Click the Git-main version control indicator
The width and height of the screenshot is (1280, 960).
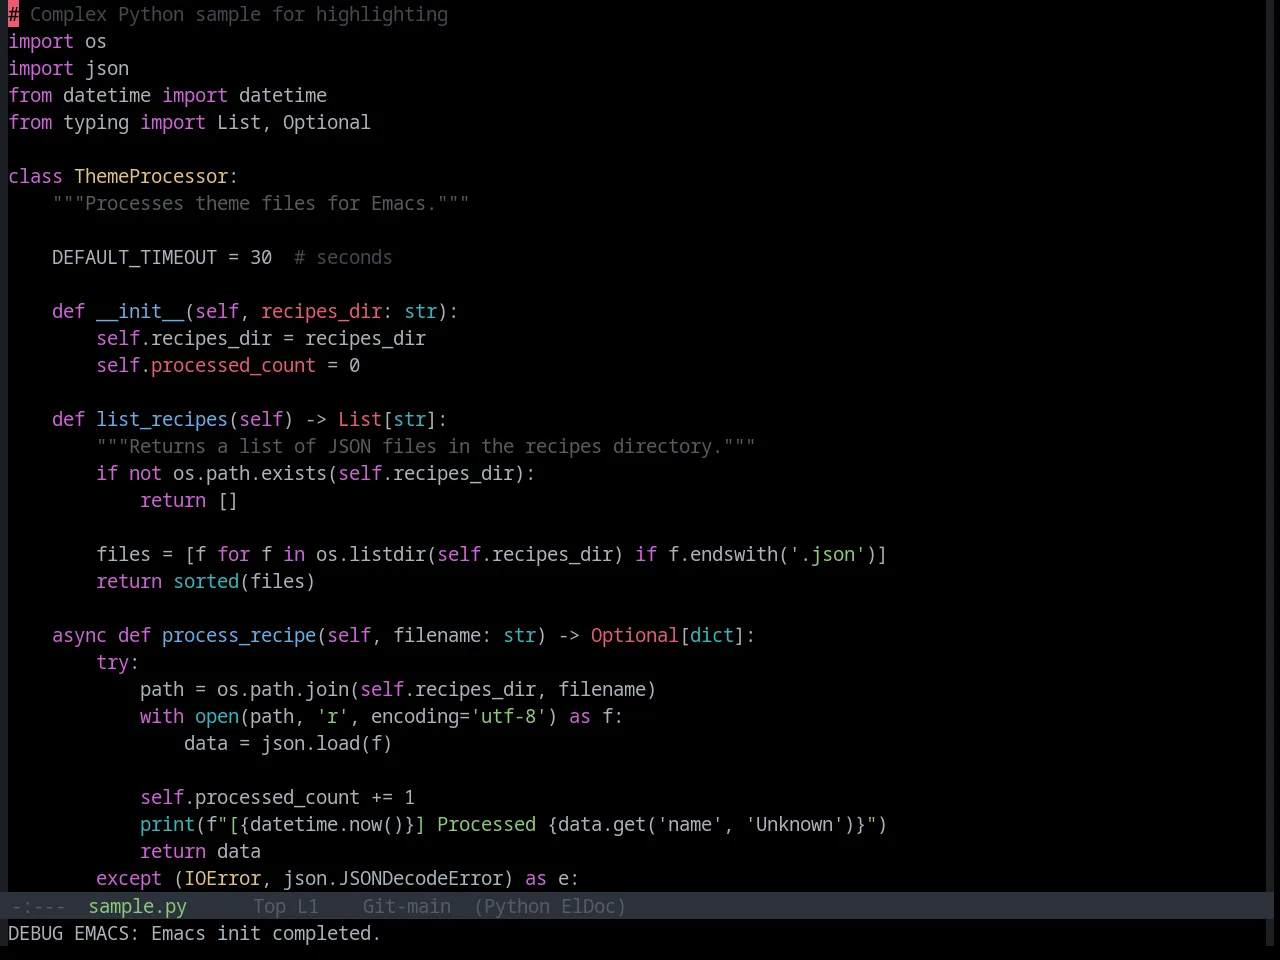(406, 906)
